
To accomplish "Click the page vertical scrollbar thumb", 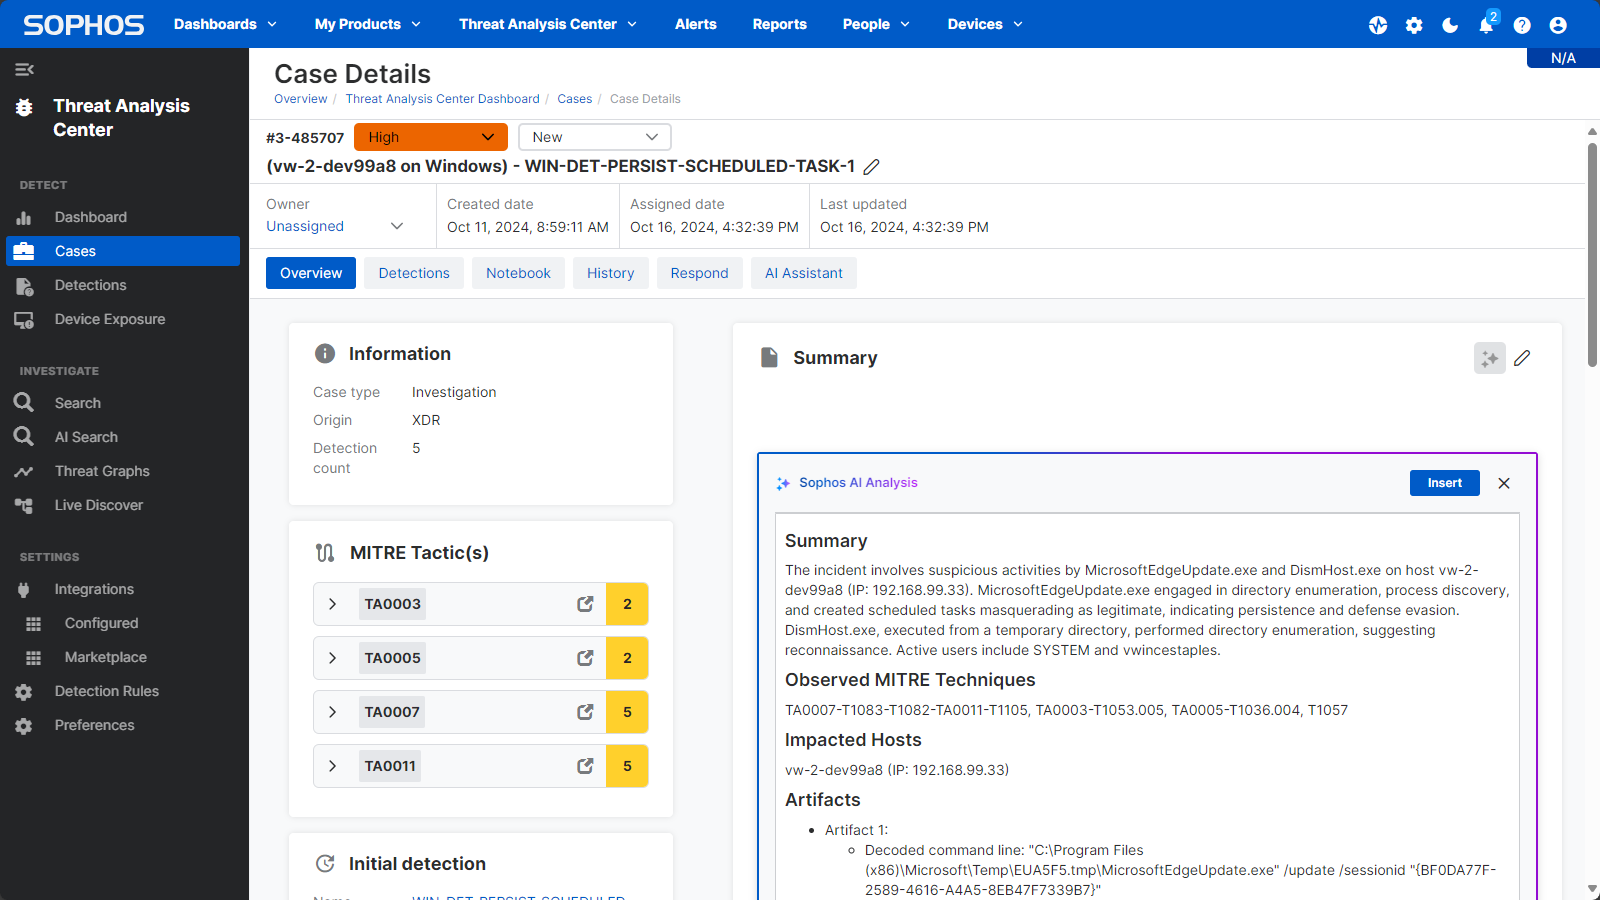I will click(1592, 255).
